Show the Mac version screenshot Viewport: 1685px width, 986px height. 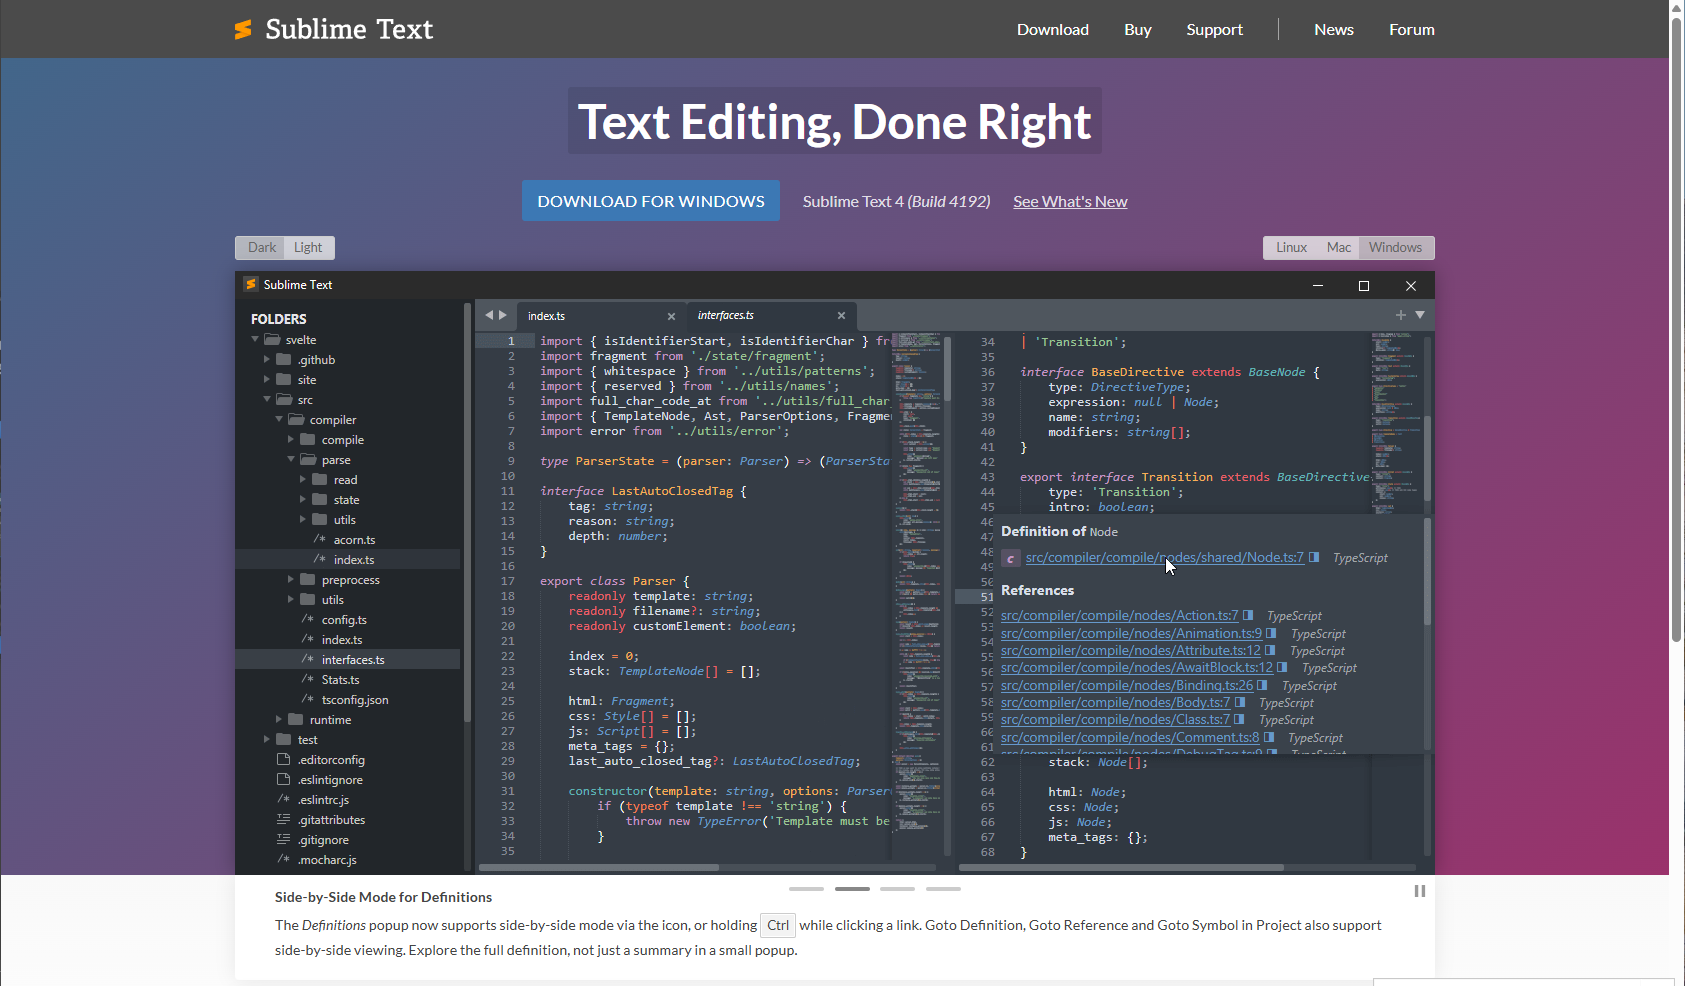coord(1338,247)
